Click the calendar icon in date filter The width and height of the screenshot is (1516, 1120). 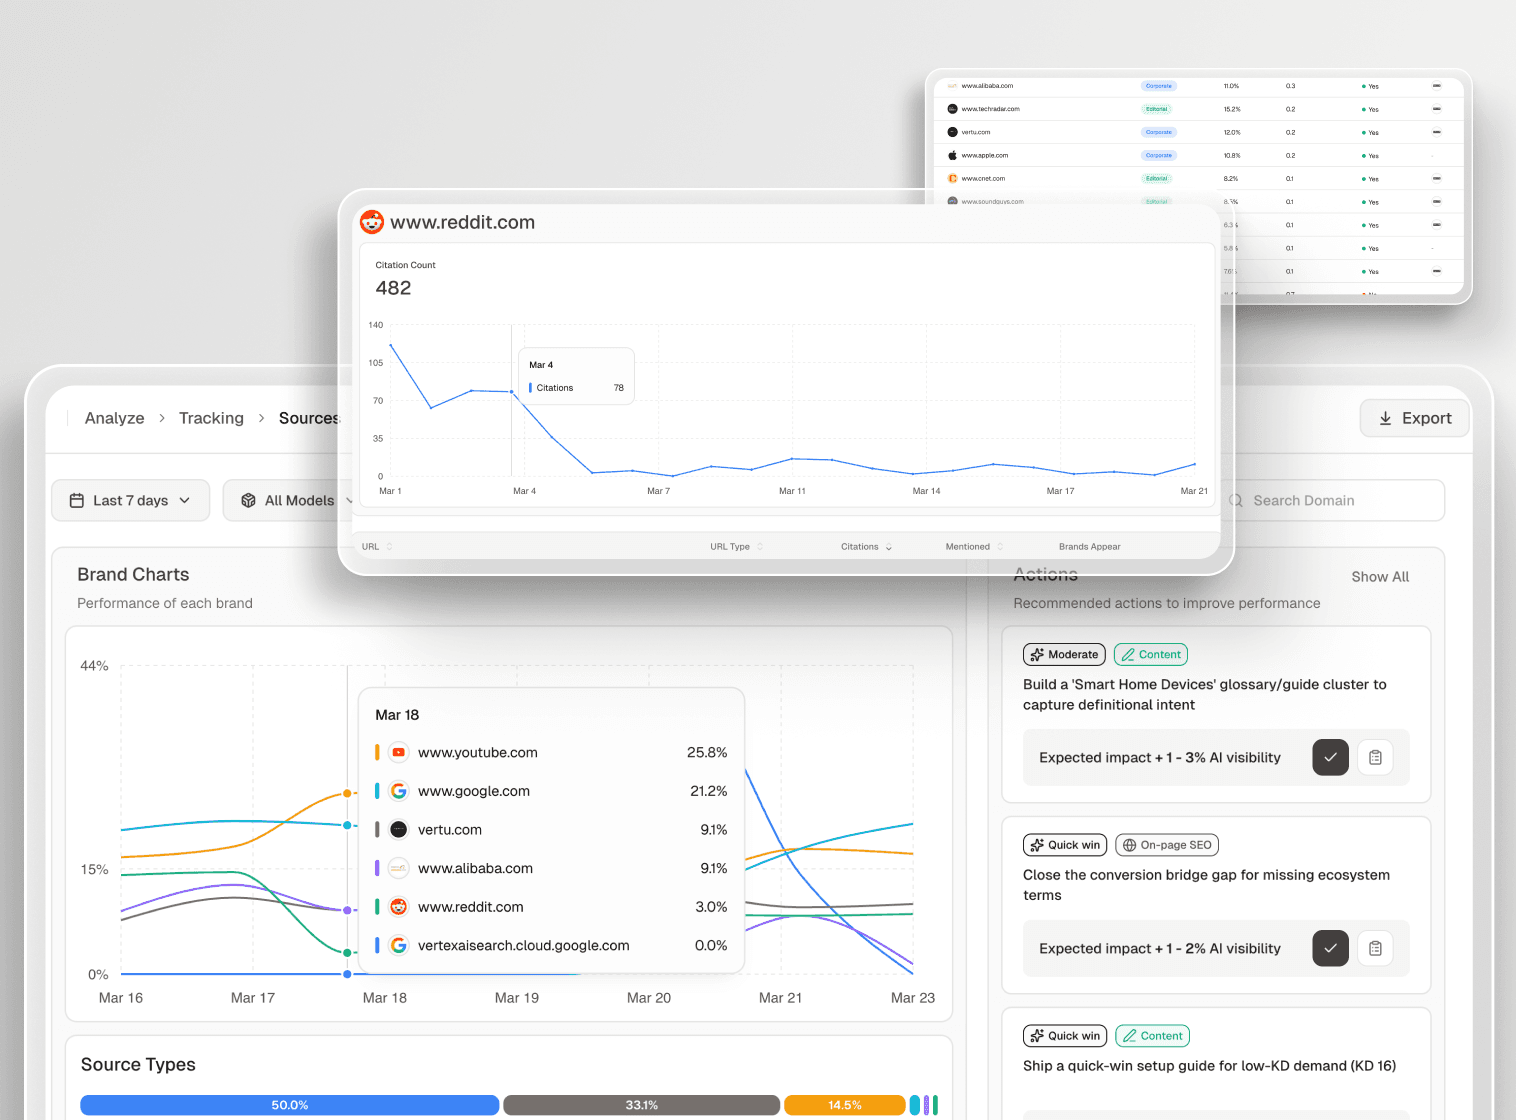(x=77, y=501)
